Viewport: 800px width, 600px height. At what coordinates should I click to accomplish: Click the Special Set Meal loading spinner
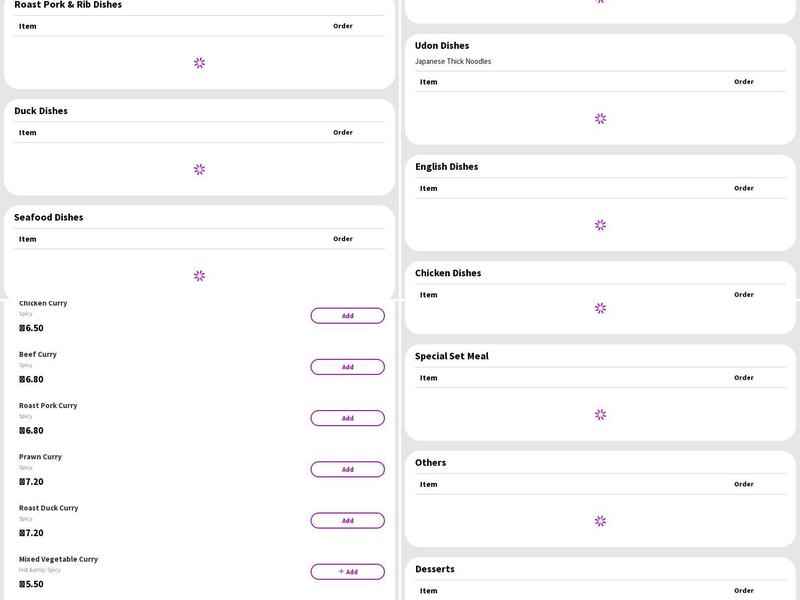600,414
